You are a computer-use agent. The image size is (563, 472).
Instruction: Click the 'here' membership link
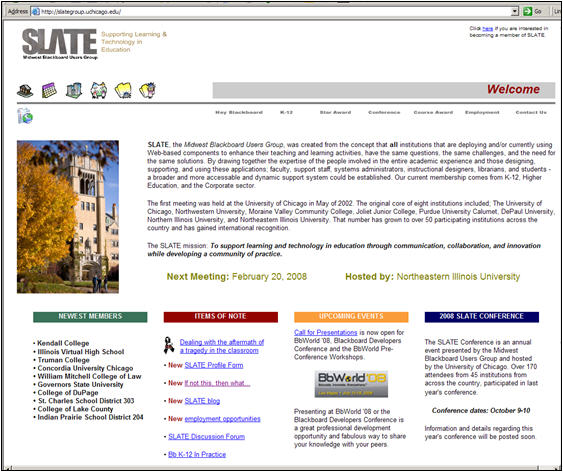487,28
